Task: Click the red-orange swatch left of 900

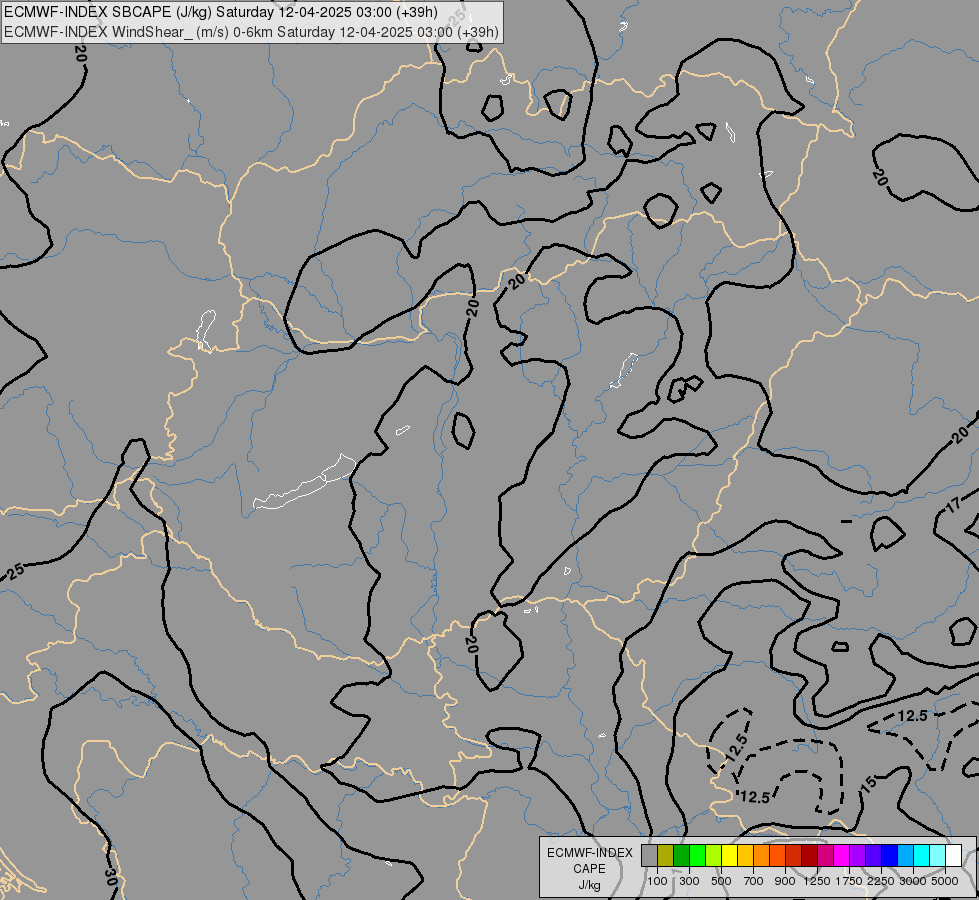Action: (x=777, y=855)
